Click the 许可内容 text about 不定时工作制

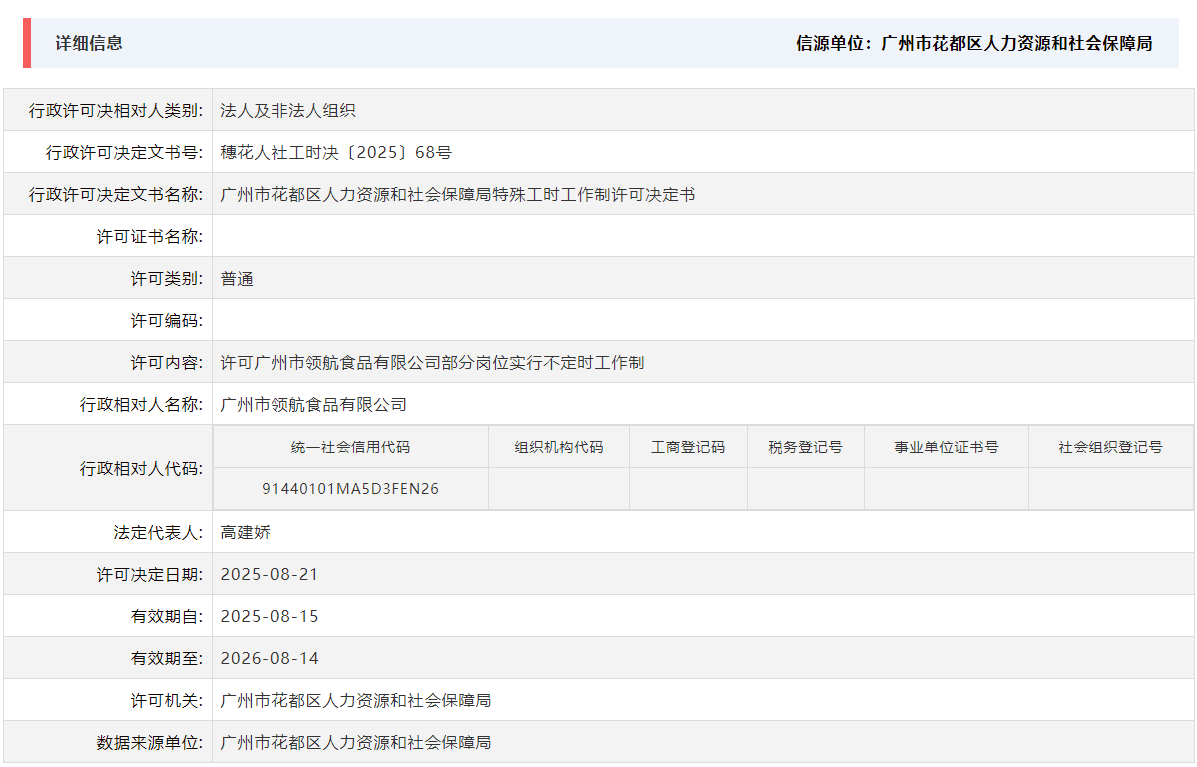[x=432, y=362]
